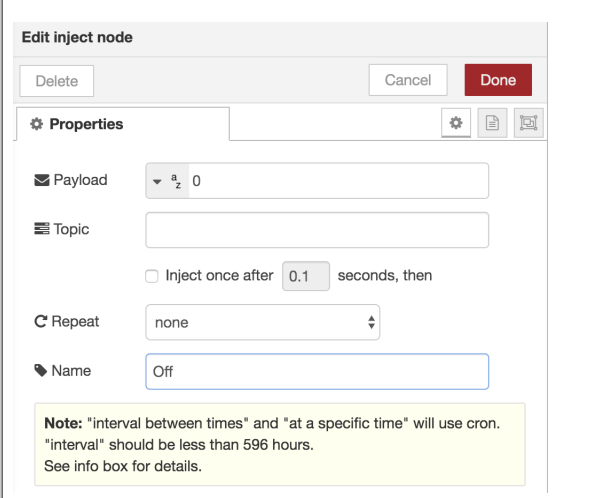The height and width of the screenshot is (498, 614).
Task: Open node settings gear icon tab
Action: (456, 123)
